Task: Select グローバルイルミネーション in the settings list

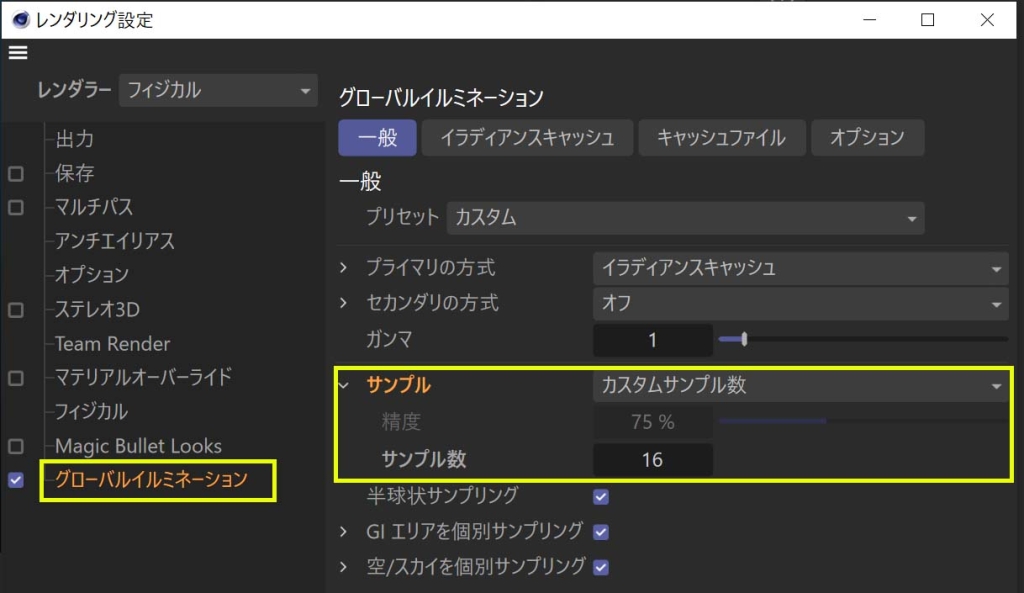Action: [x=152, y=479]
